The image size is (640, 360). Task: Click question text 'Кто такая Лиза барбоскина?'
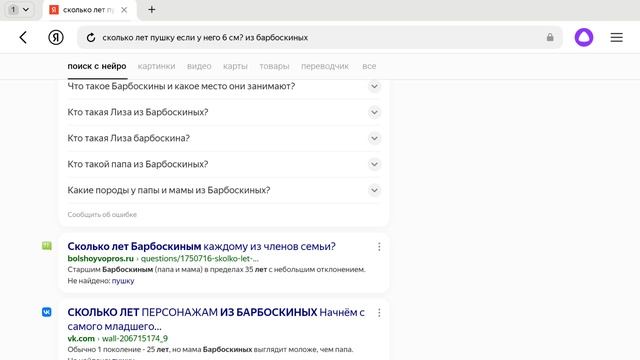(129, 138)
